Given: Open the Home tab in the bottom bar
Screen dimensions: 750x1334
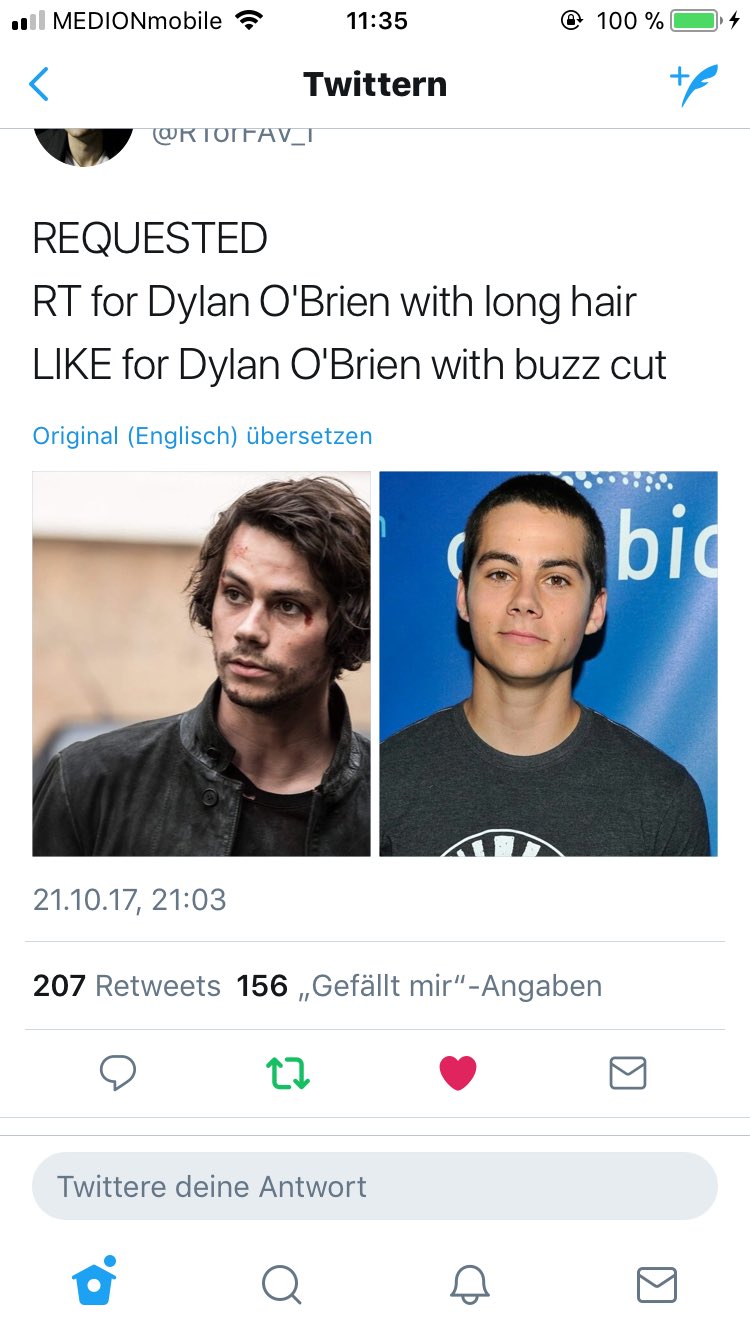Looking at the screenshot, I should click(95, 1283).
